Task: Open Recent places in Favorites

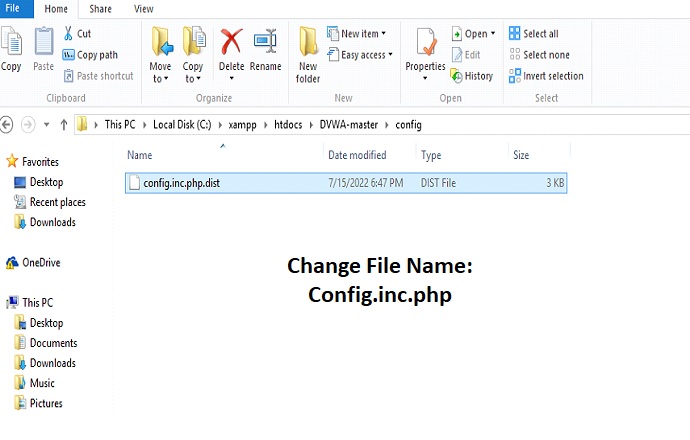Action: point(50,202)
